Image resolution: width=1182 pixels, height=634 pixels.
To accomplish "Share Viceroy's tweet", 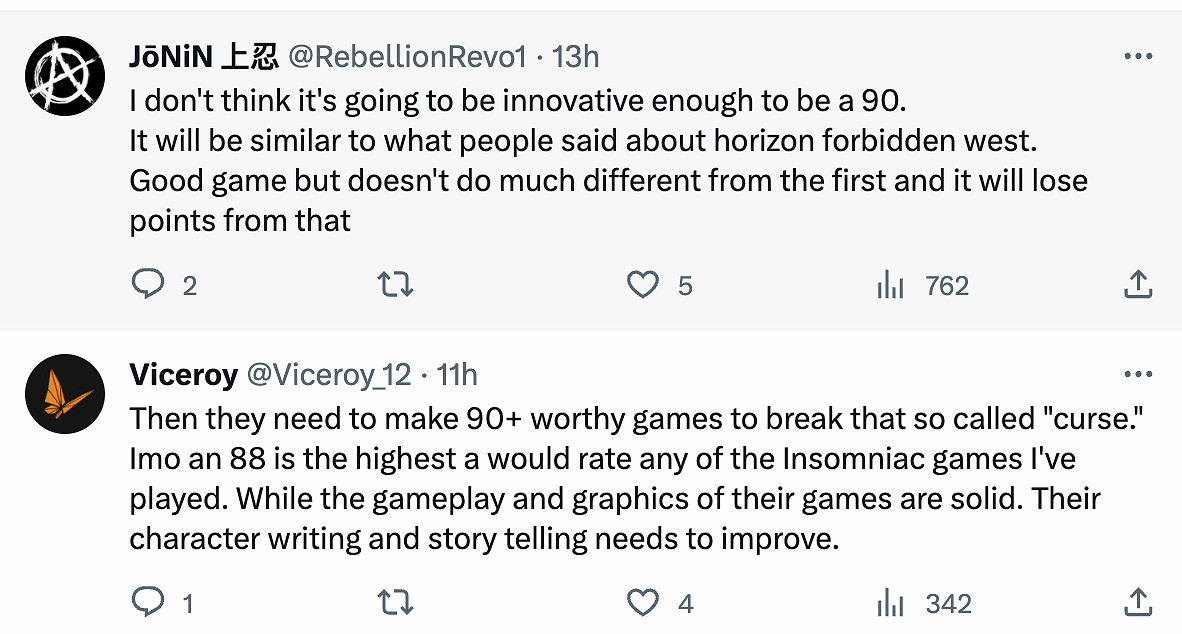I will point(1138,603).
